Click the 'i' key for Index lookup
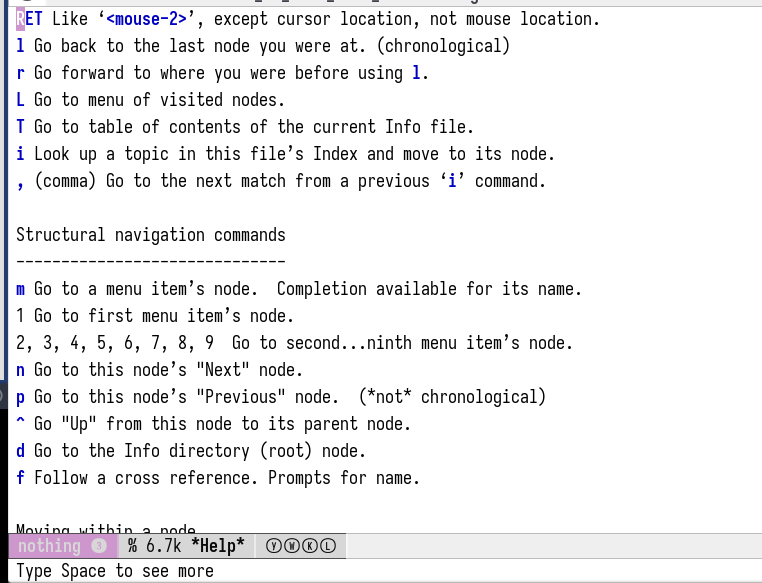This screenshot has width=762, height=583. [x=21, y=154]
